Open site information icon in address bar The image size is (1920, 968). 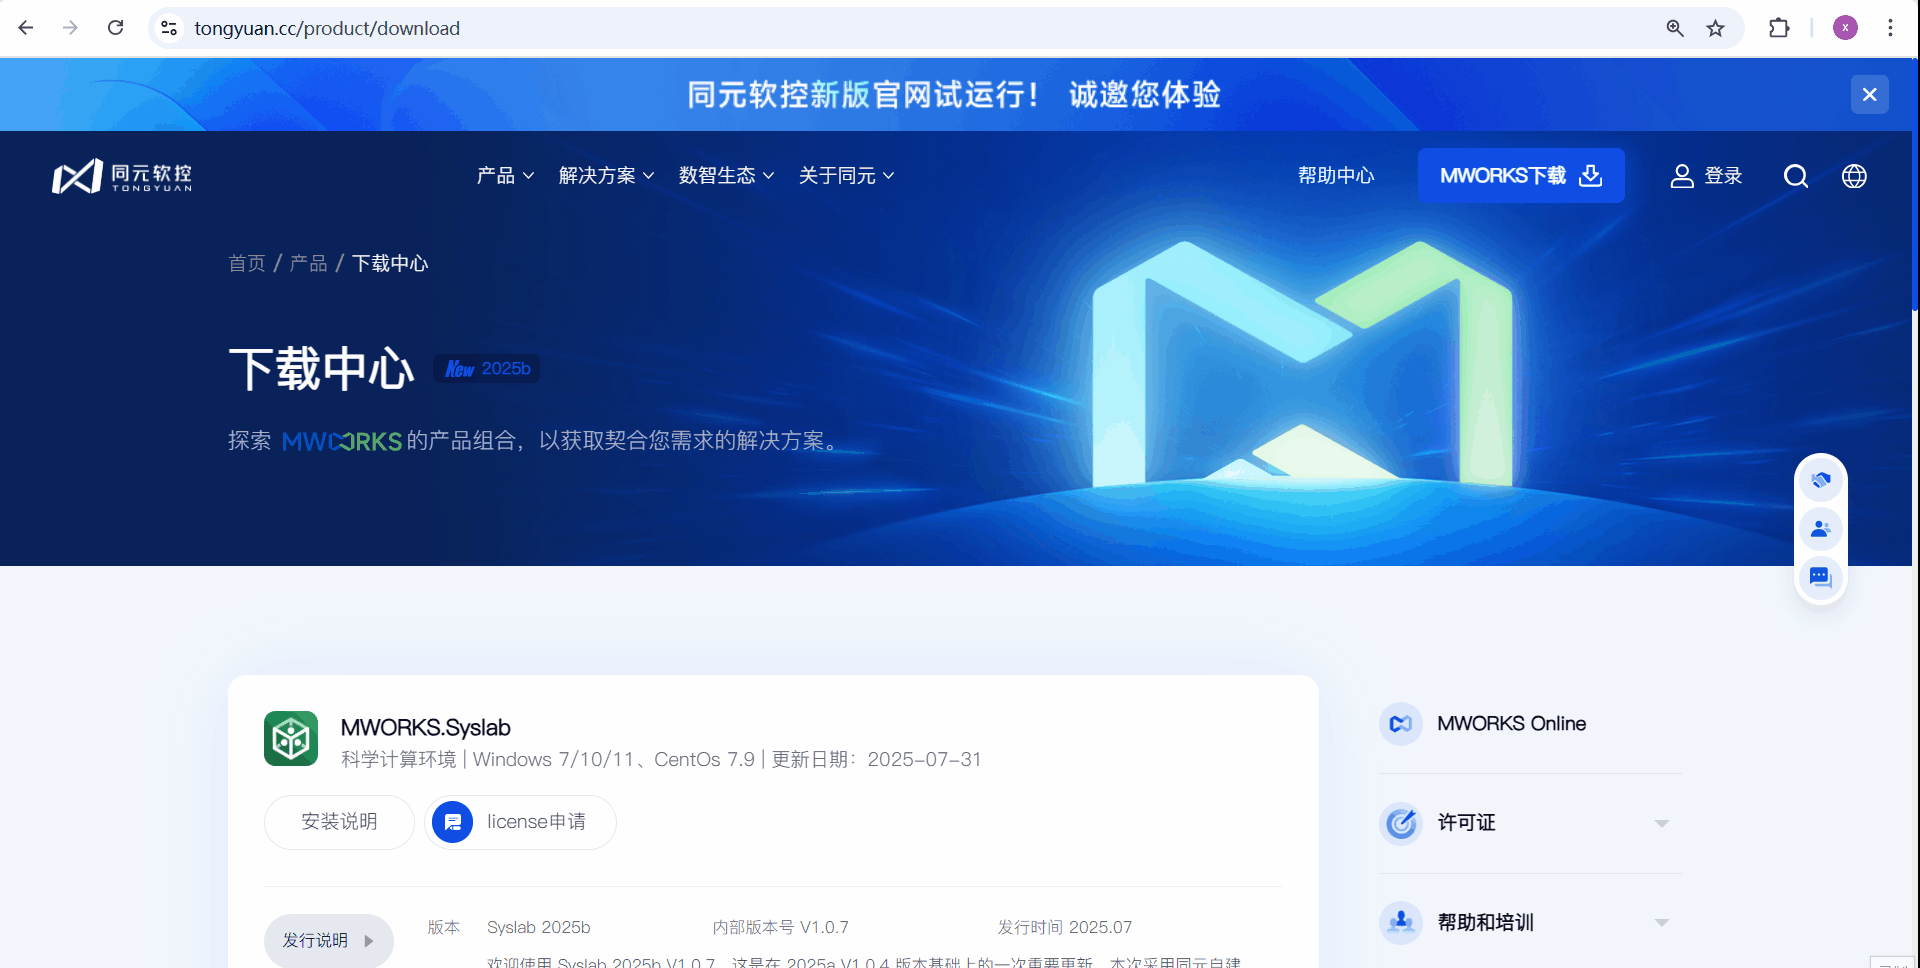tap(169, 28)
